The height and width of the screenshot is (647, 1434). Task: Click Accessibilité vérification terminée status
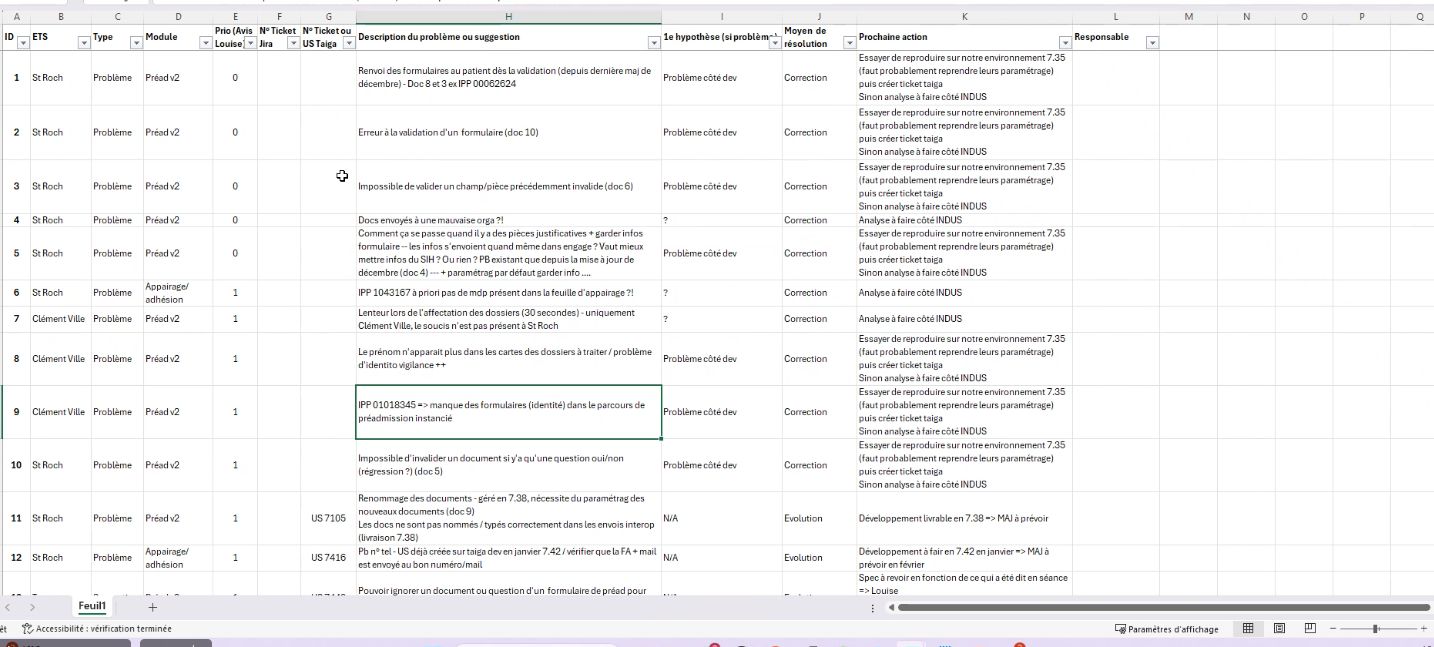[x=96, y=629]
